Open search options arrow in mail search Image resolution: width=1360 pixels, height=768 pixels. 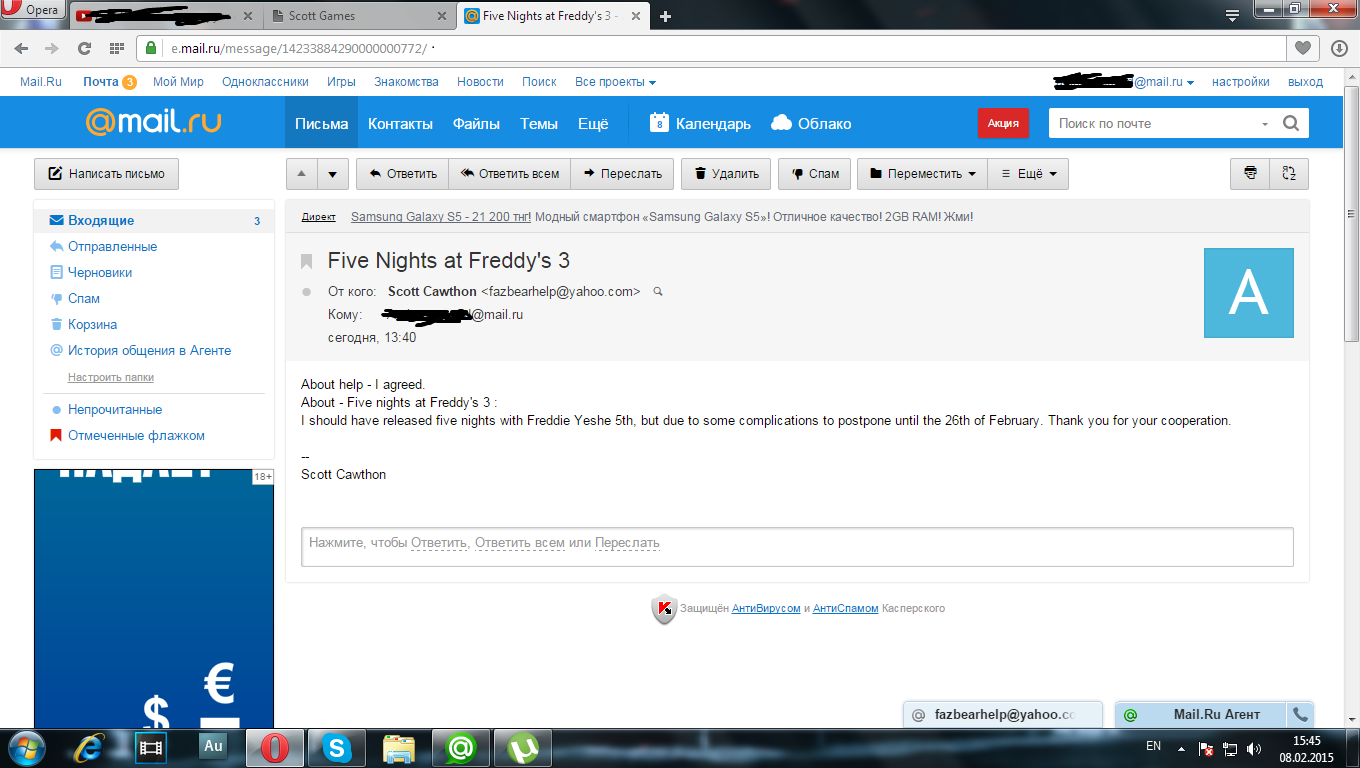point(1265,123)
